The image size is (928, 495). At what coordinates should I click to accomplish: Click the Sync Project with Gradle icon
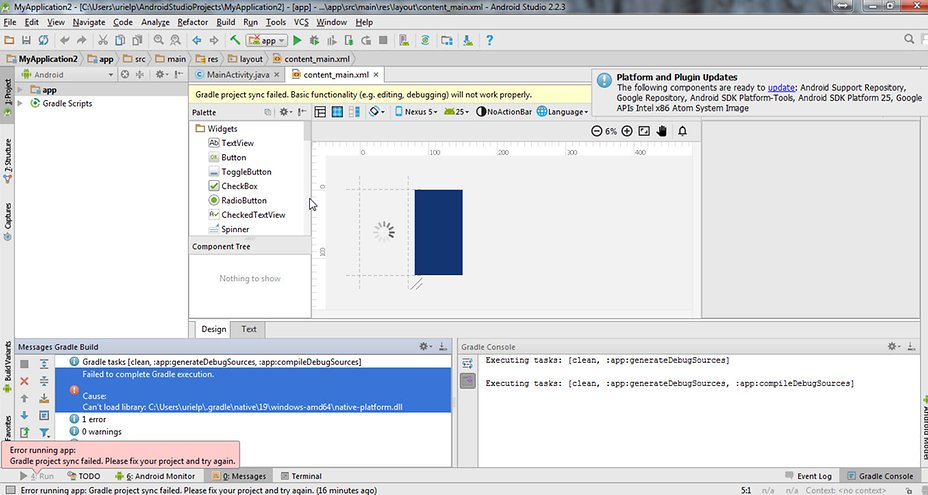(x=425, y=40)
